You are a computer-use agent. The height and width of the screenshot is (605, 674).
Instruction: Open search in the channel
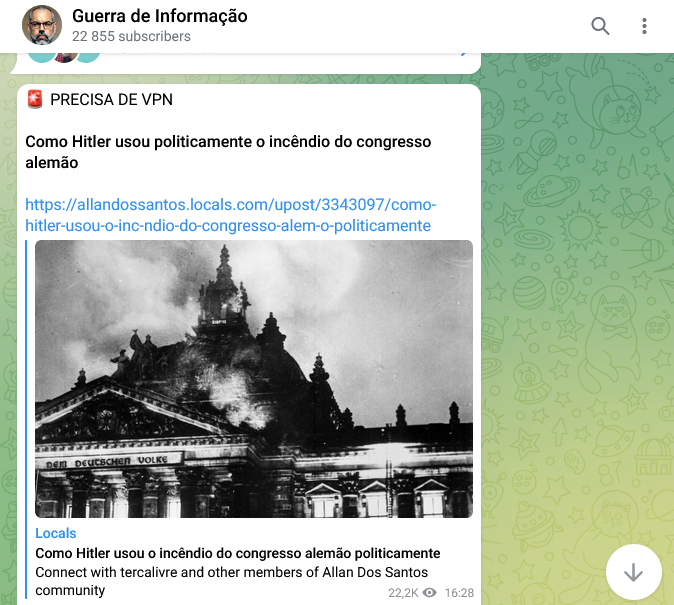600,26
